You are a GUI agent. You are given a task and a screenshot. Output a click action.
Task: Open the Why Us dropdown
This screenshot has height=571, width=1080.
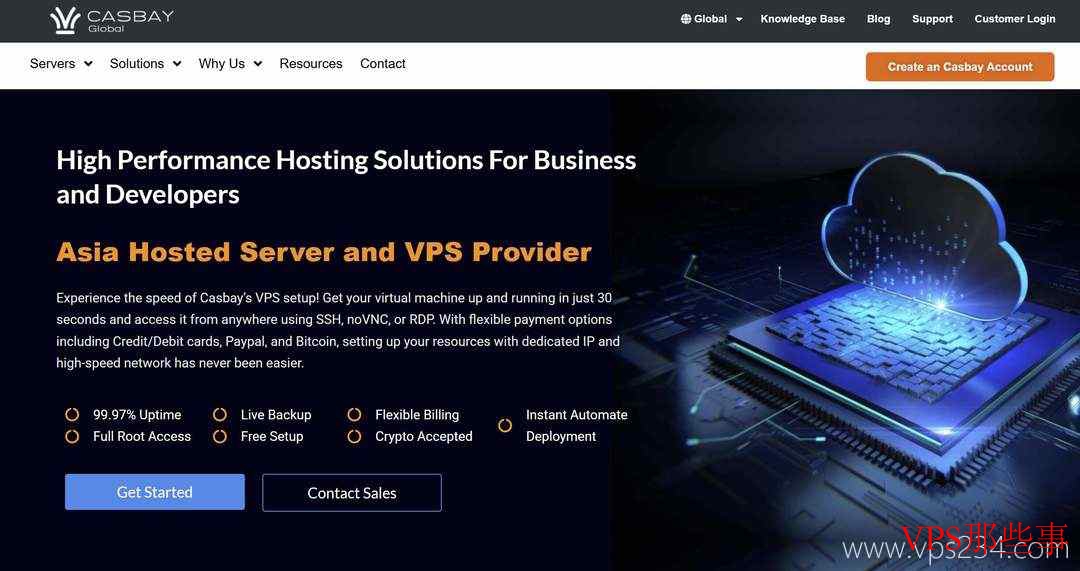[x=230, y=63]
